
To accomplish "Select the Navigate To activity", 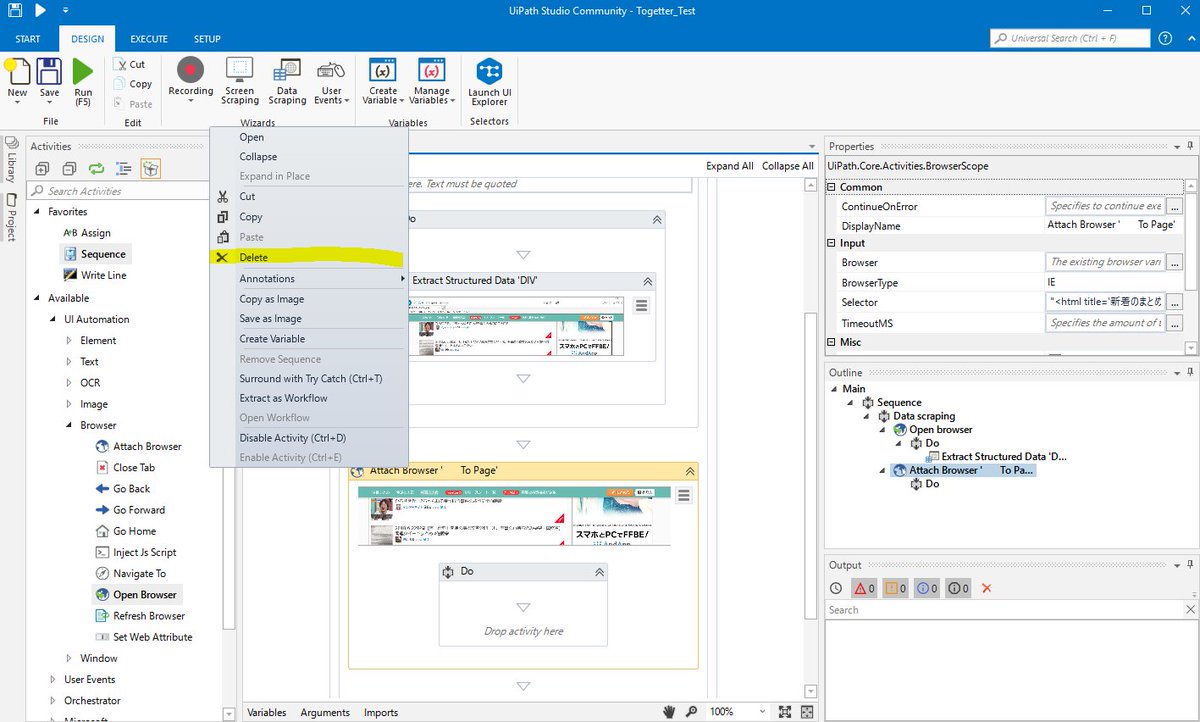I will click(x=131, y=573).
